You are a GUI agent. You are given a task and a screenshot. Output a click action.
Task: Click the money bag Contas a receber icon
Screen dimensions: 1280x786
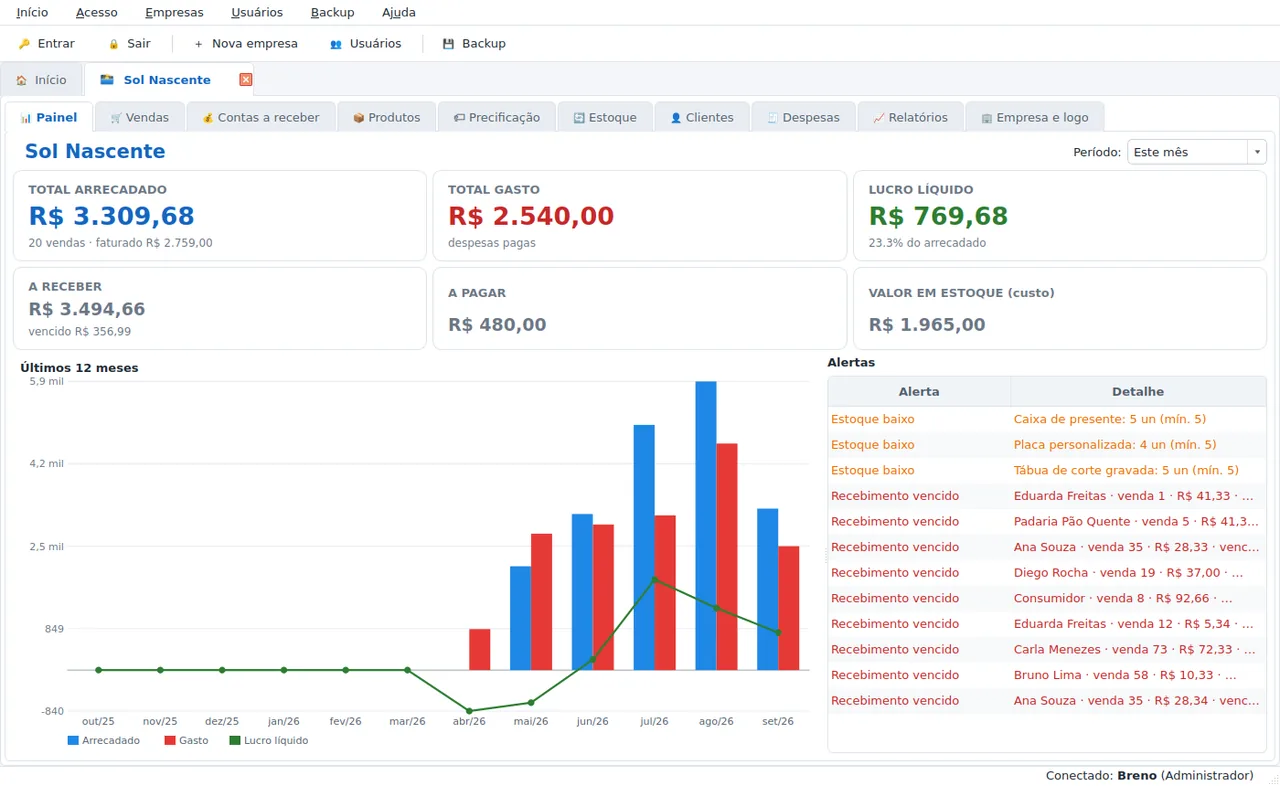(208, 118)
